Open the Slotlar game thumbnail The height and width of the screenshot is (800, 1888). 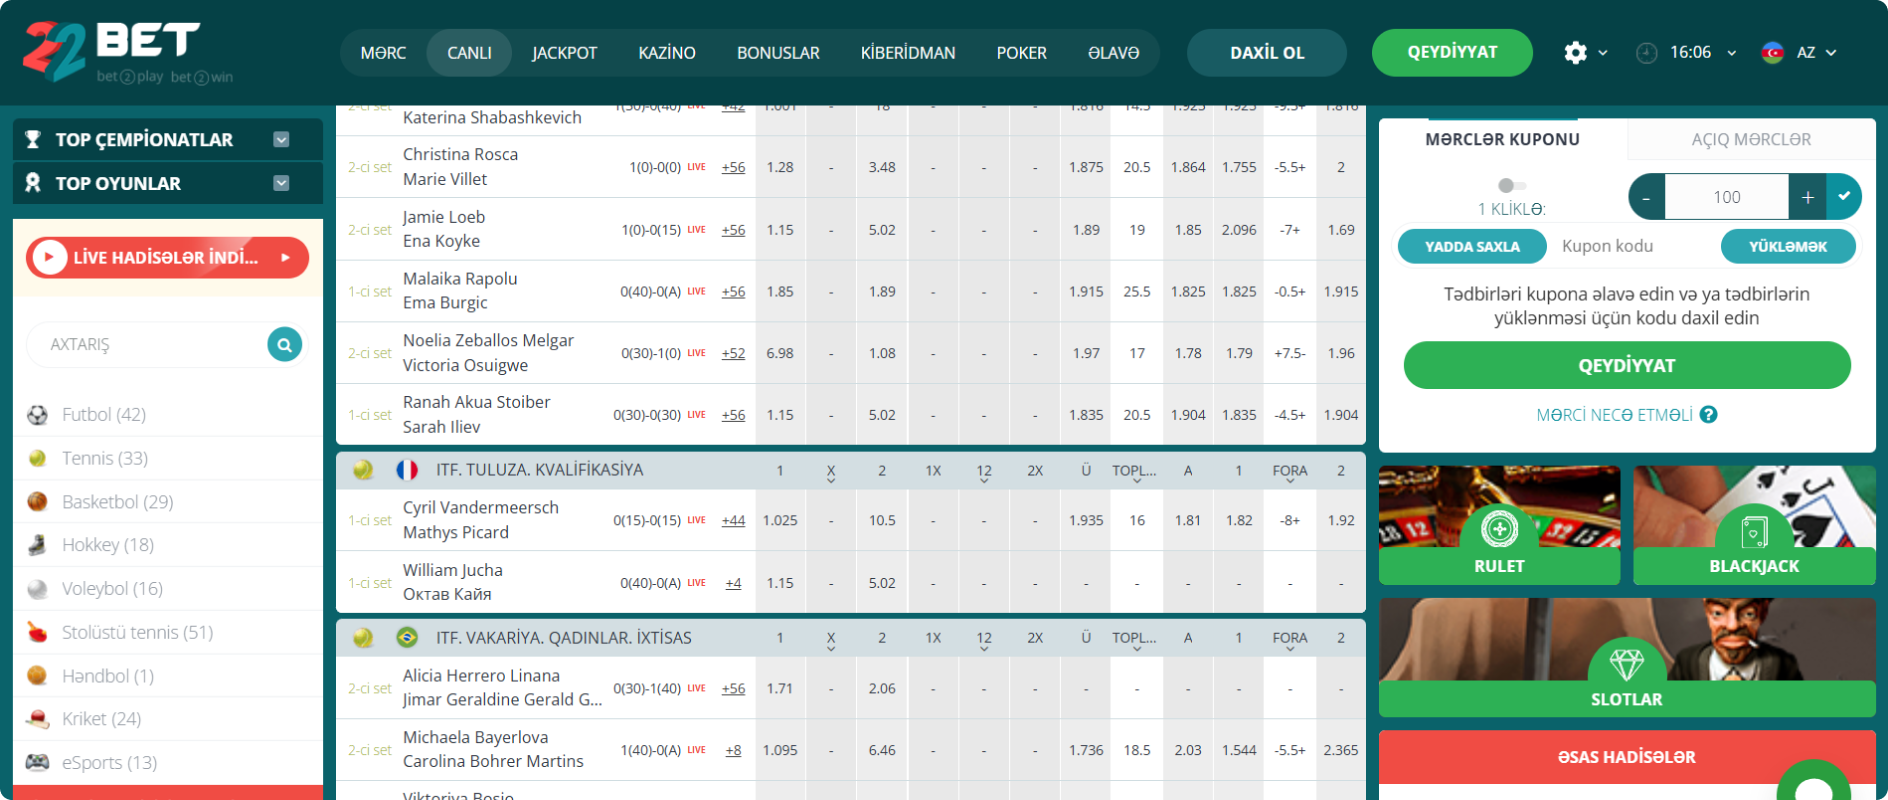1627,657
